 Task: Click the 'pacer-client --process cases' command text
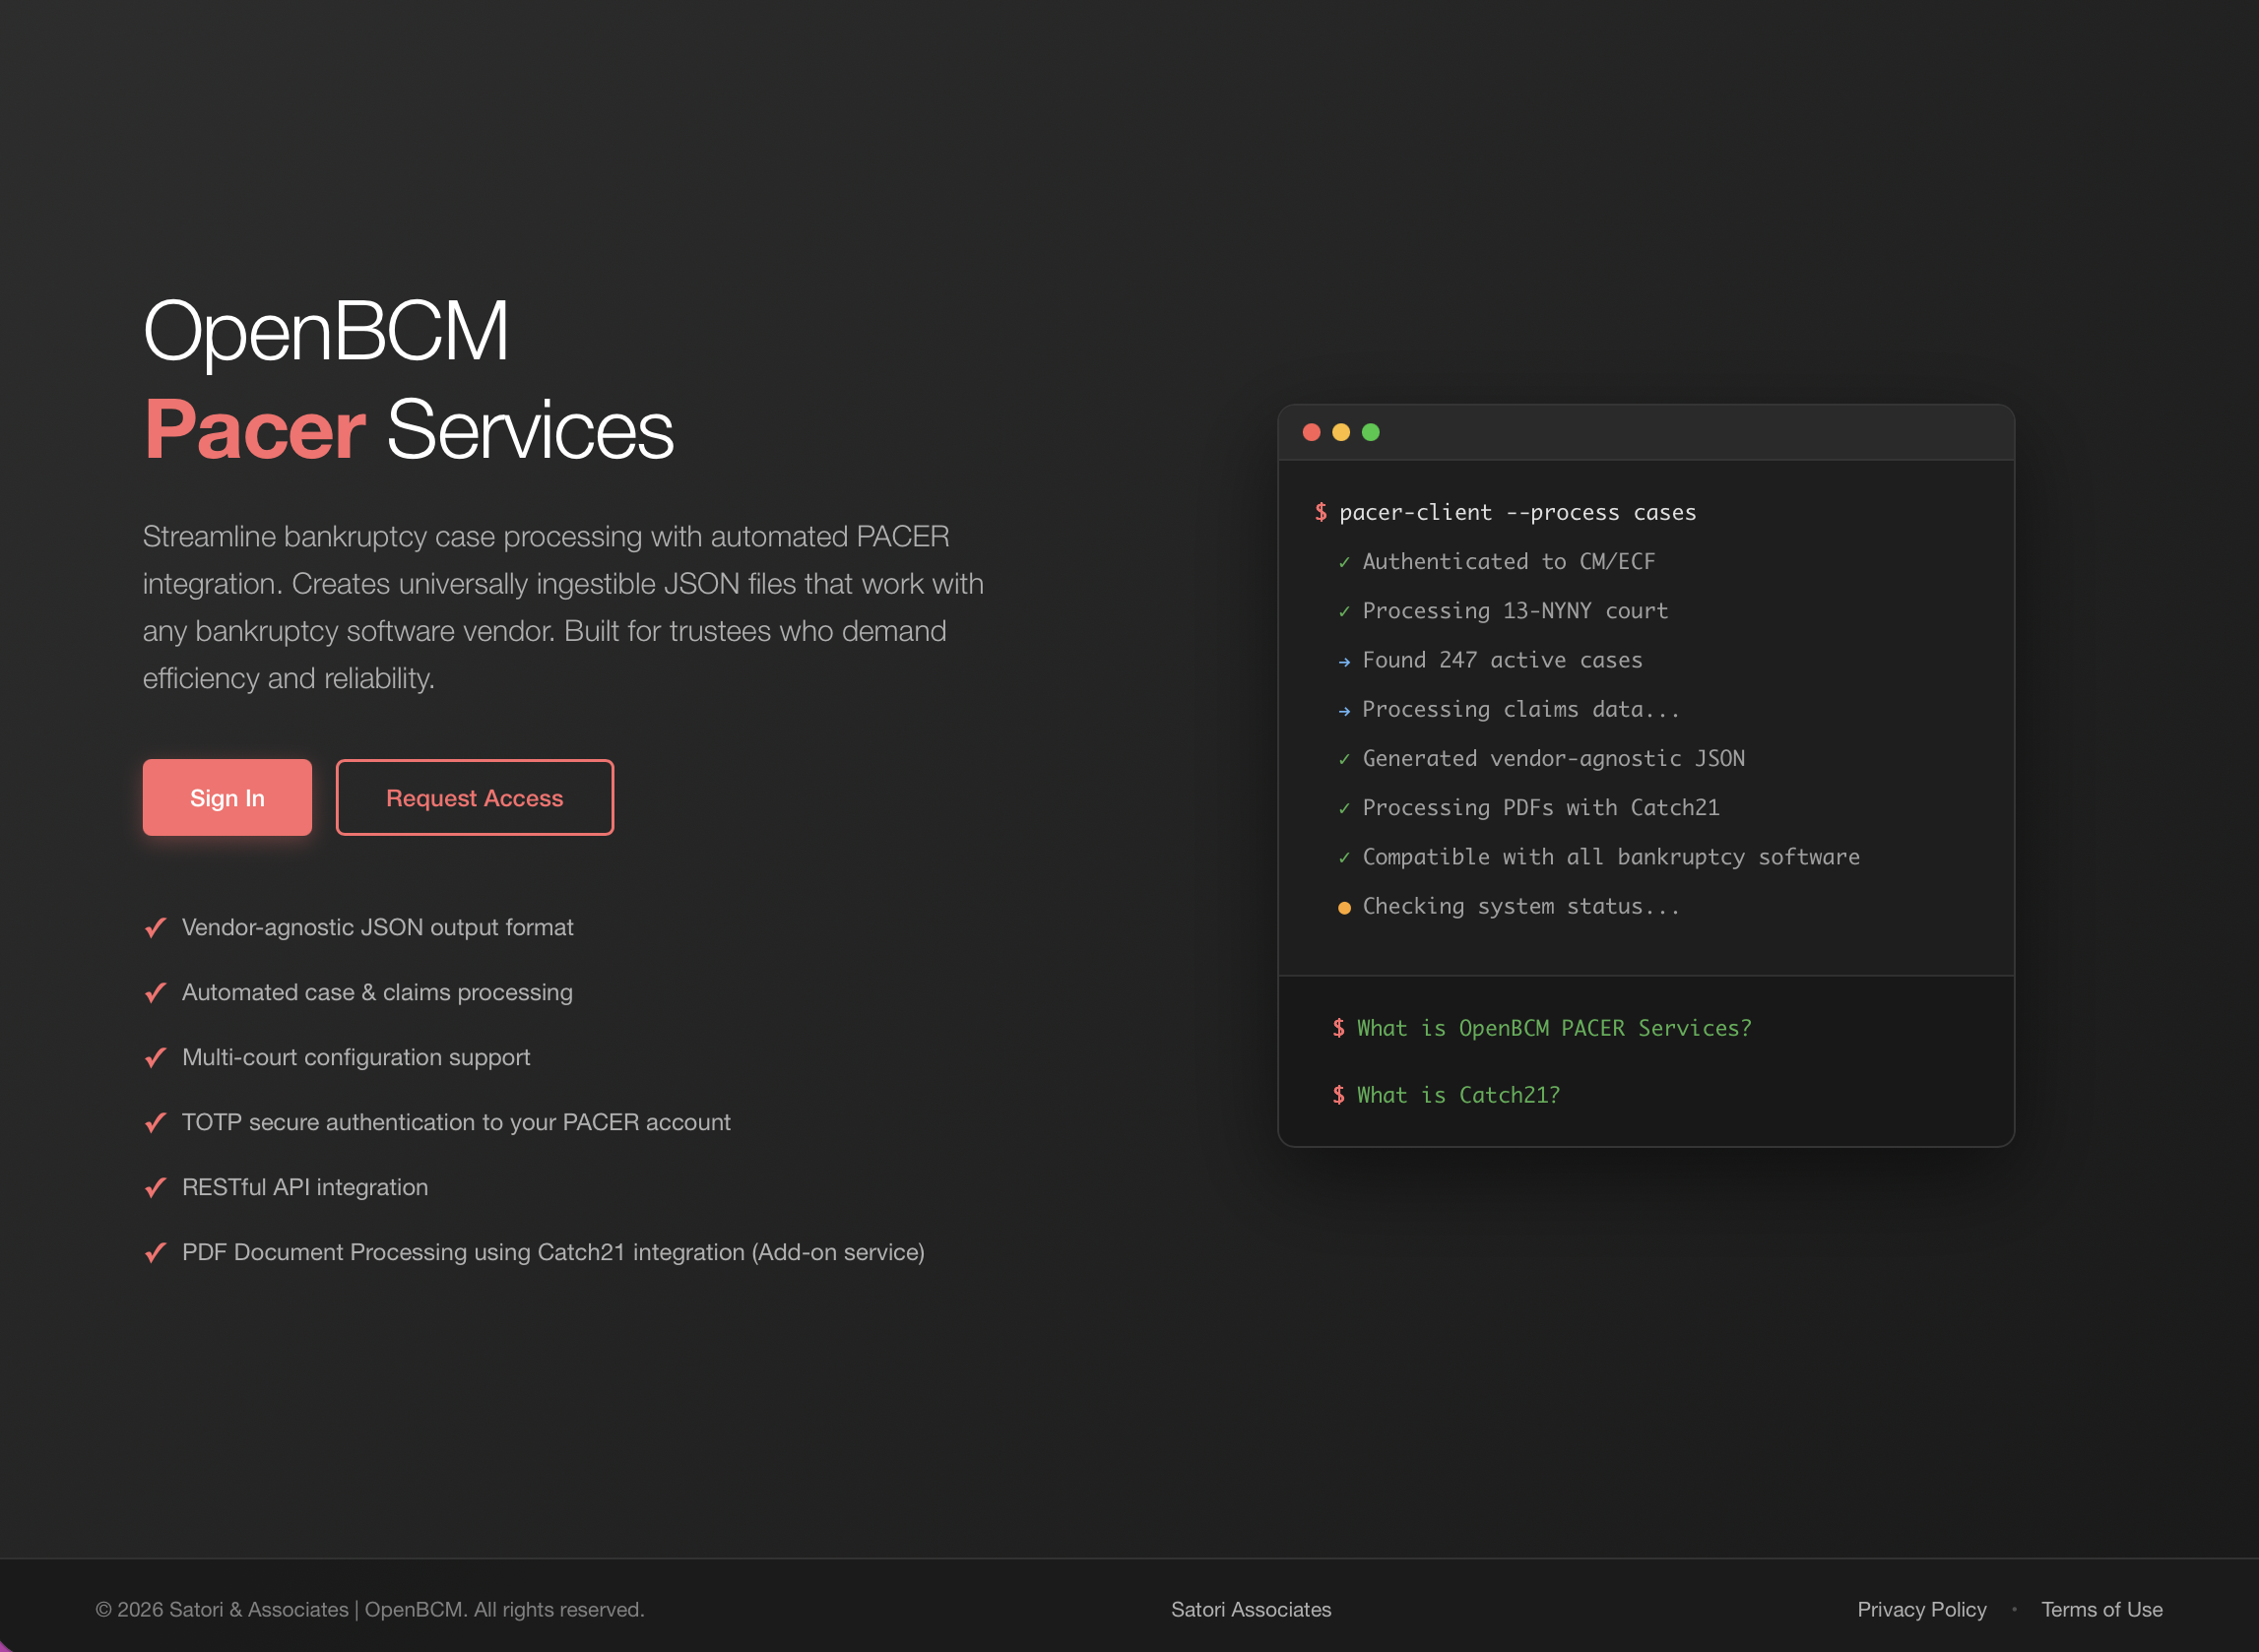[x=1518, y=513]
